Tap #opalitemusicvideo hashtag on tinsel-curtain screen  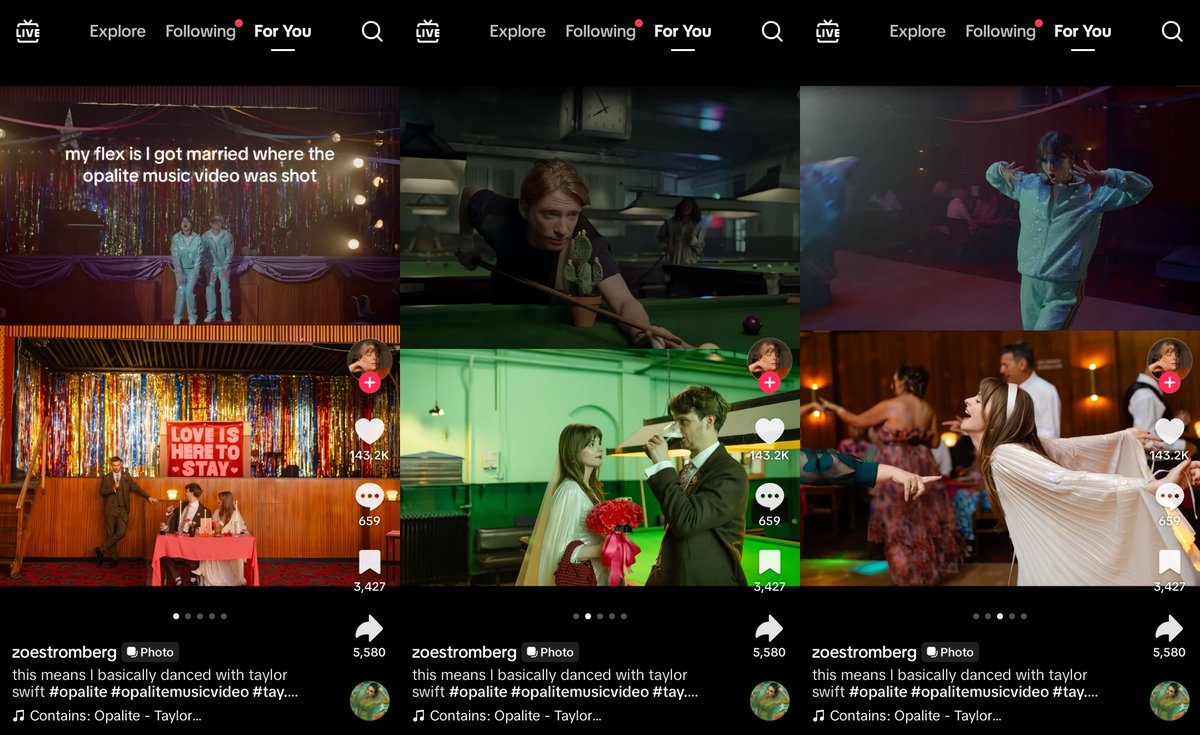(180, 692)
